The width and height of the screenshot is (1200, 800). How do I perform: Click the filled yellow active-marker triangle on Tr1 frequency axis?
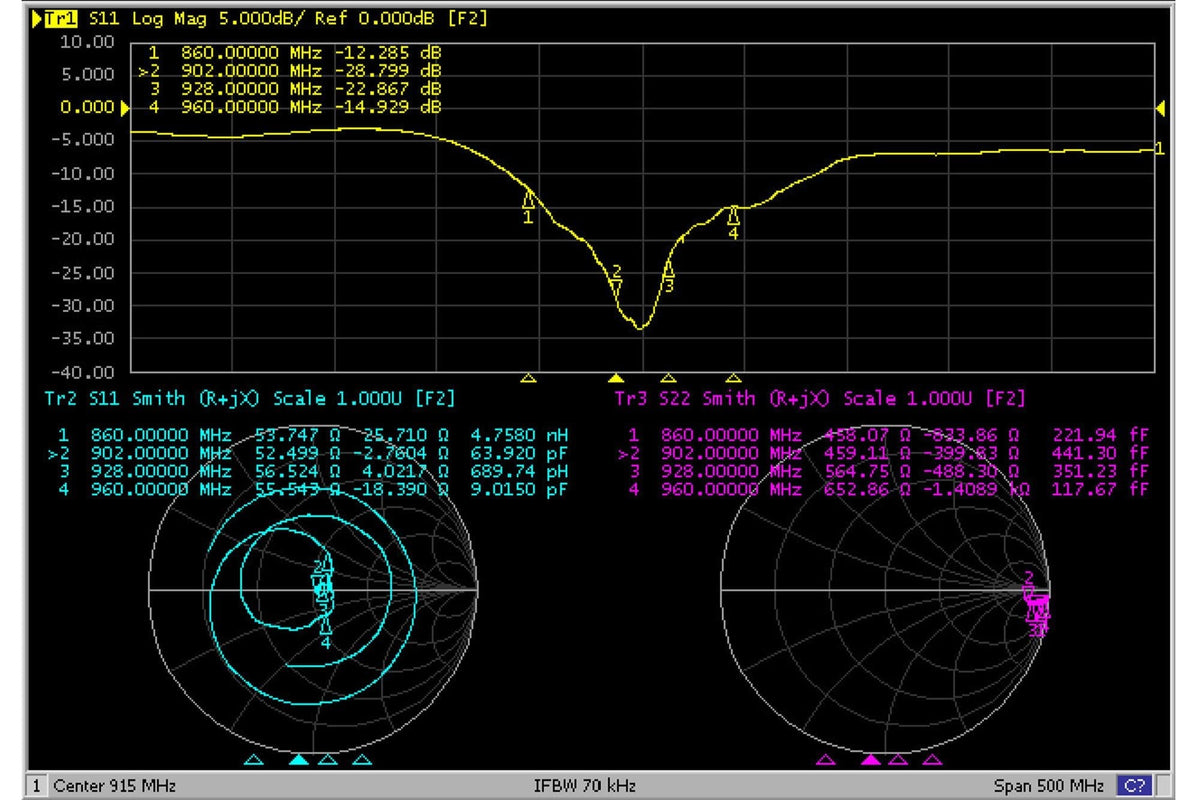click(616, 378)
